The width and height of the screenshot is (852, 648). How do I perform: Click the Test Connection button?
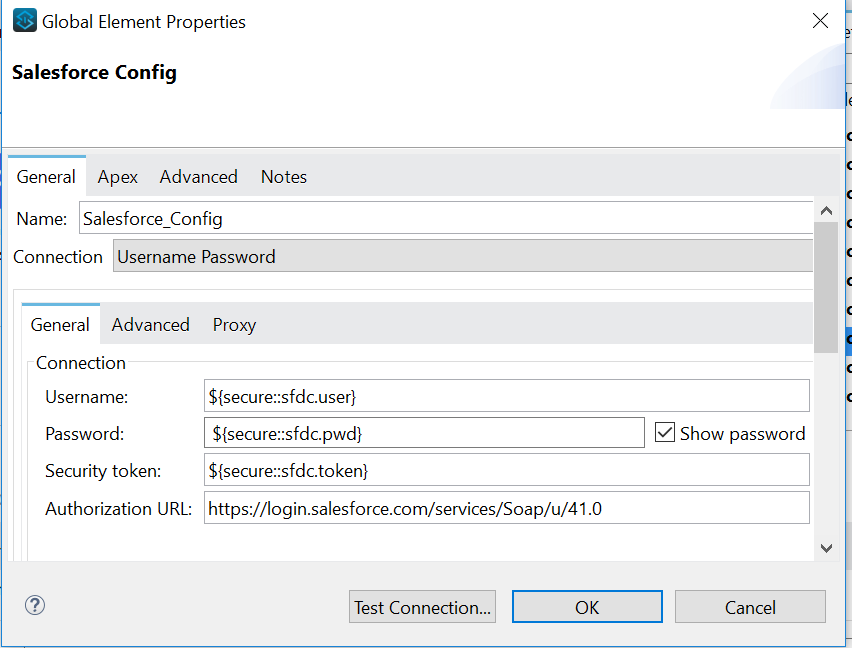click(422, 605)
